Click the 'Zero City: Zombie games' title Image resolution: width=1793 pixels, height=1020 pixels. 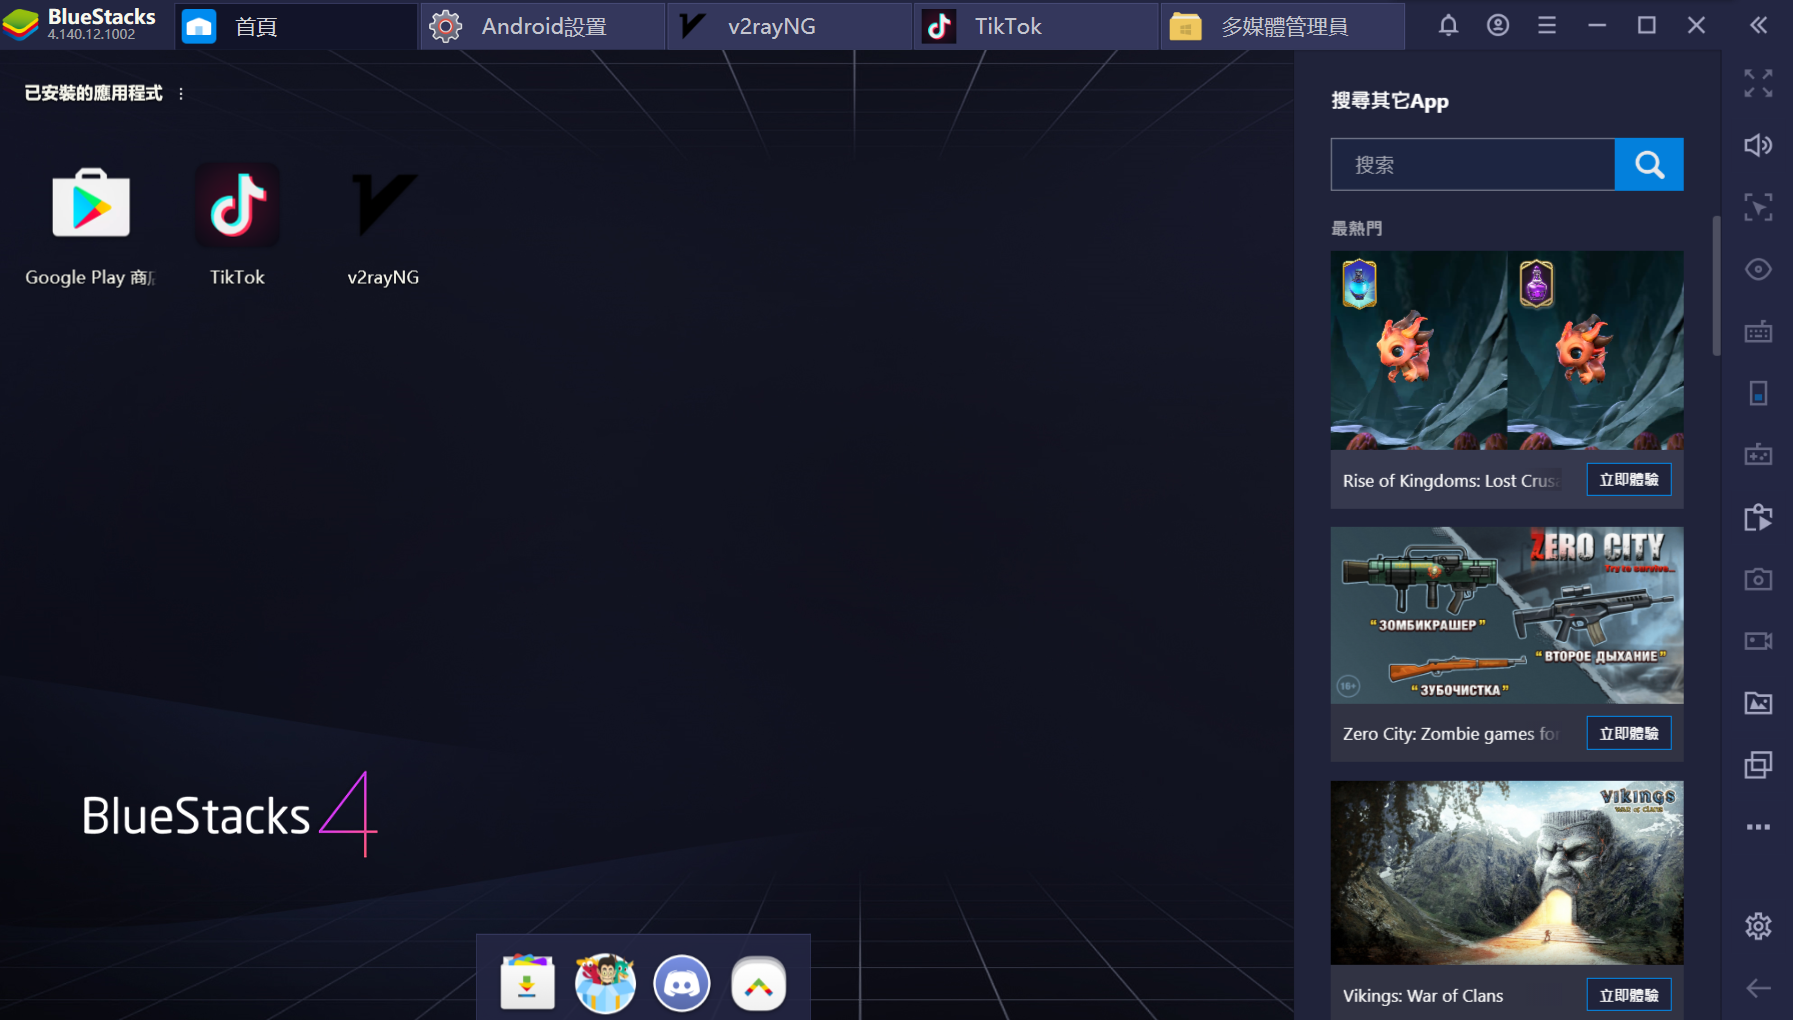point(1451,734)
